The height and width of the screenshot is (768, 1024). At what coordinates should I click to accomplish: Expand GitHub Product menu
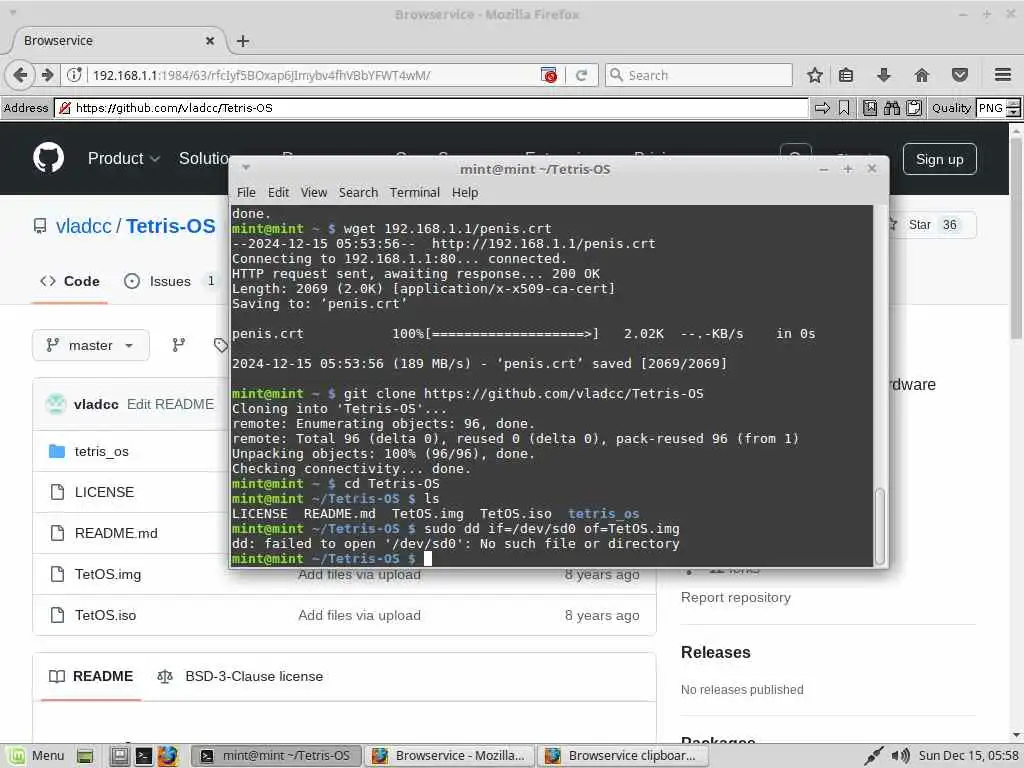123,159
